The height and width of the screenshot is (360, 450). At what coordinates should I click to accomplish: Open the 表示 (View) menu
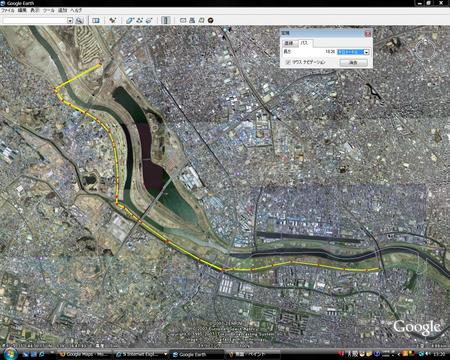[x=35, y=10]
